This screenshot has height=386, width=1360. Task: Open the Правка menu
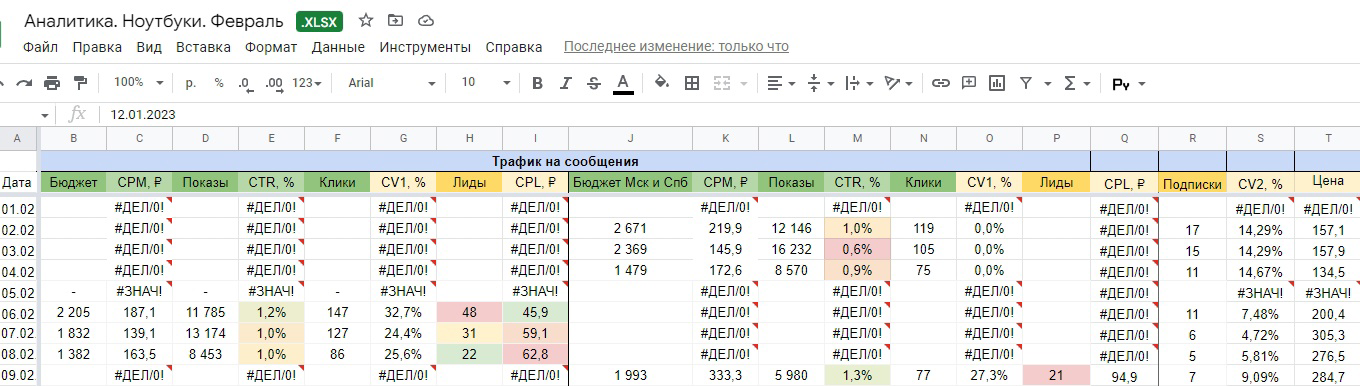point(97,47)
